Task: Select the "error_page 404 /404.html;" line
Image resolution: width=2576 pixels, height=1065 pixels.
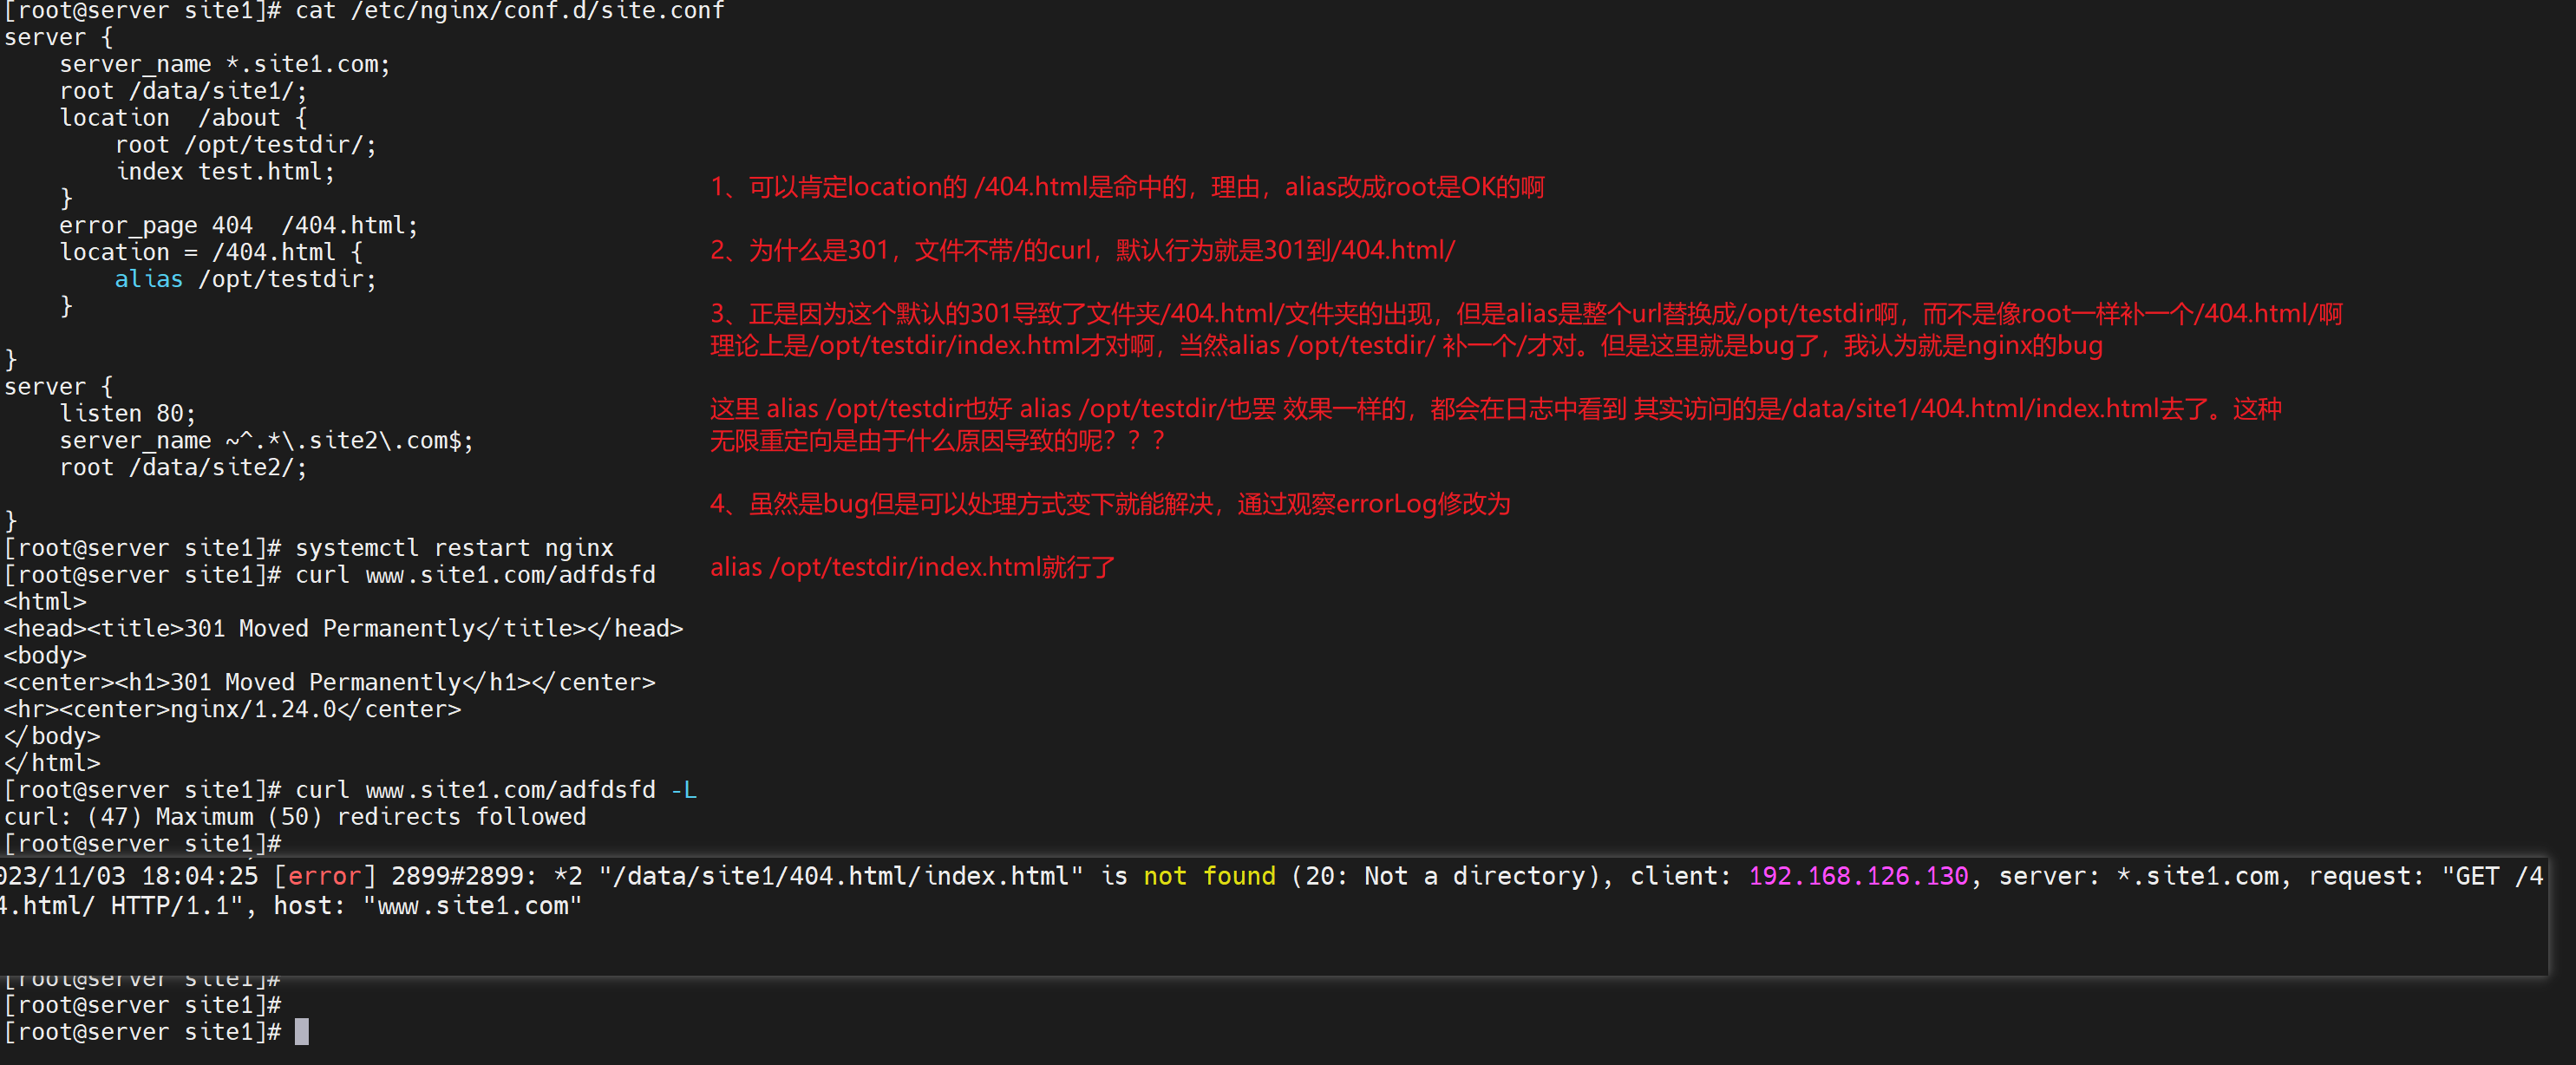Action: click(x=237, y=225)
